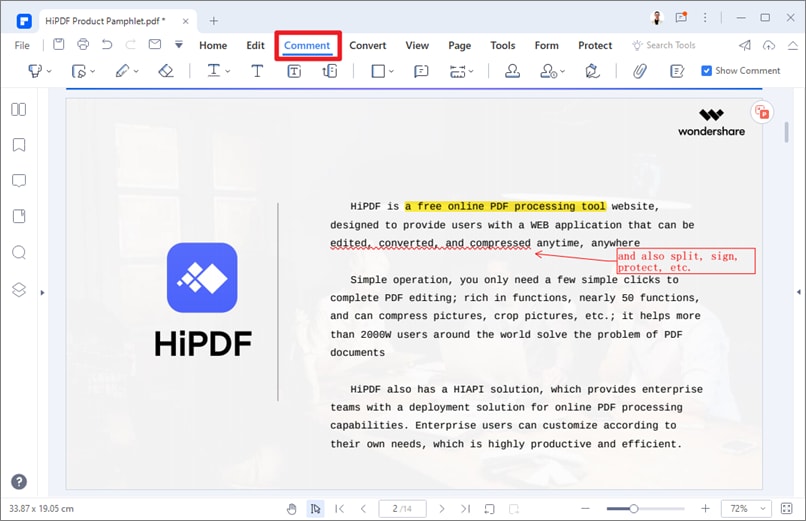Go to the next page
The width and height of the screenshot is (806, 521).
tap(442, 509)
